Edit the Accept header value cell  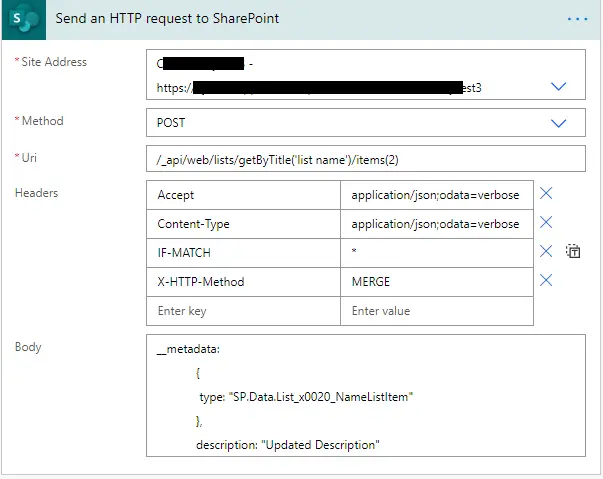pos(437,195)
